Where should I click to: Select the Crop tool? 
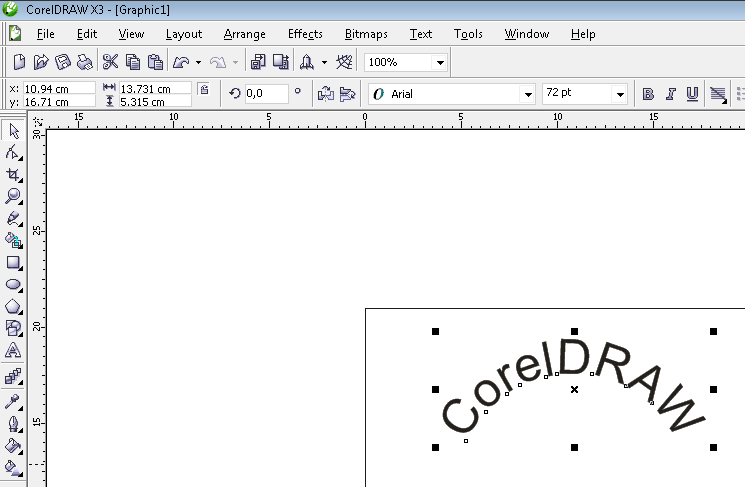click(13, 174)
